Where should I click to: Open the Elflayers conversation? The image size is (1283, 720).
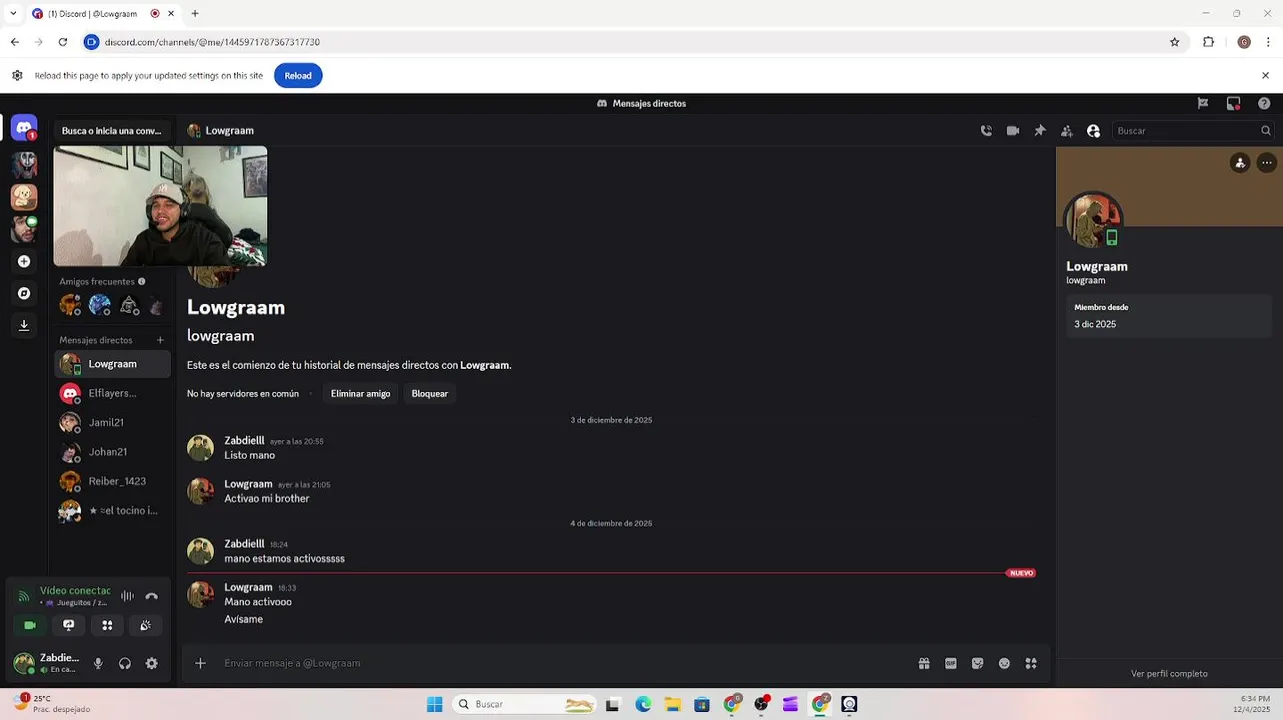(113, 393)
